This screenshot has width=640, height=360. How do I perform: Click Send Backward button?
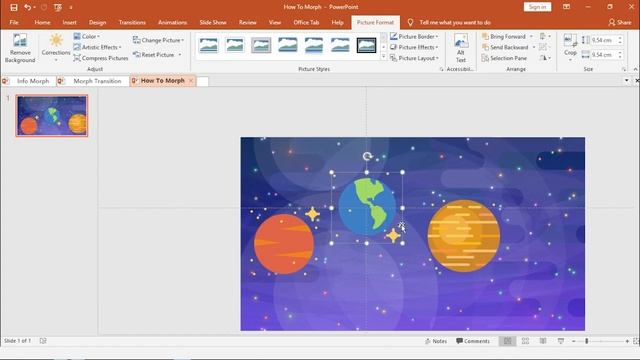coord(505,47)
